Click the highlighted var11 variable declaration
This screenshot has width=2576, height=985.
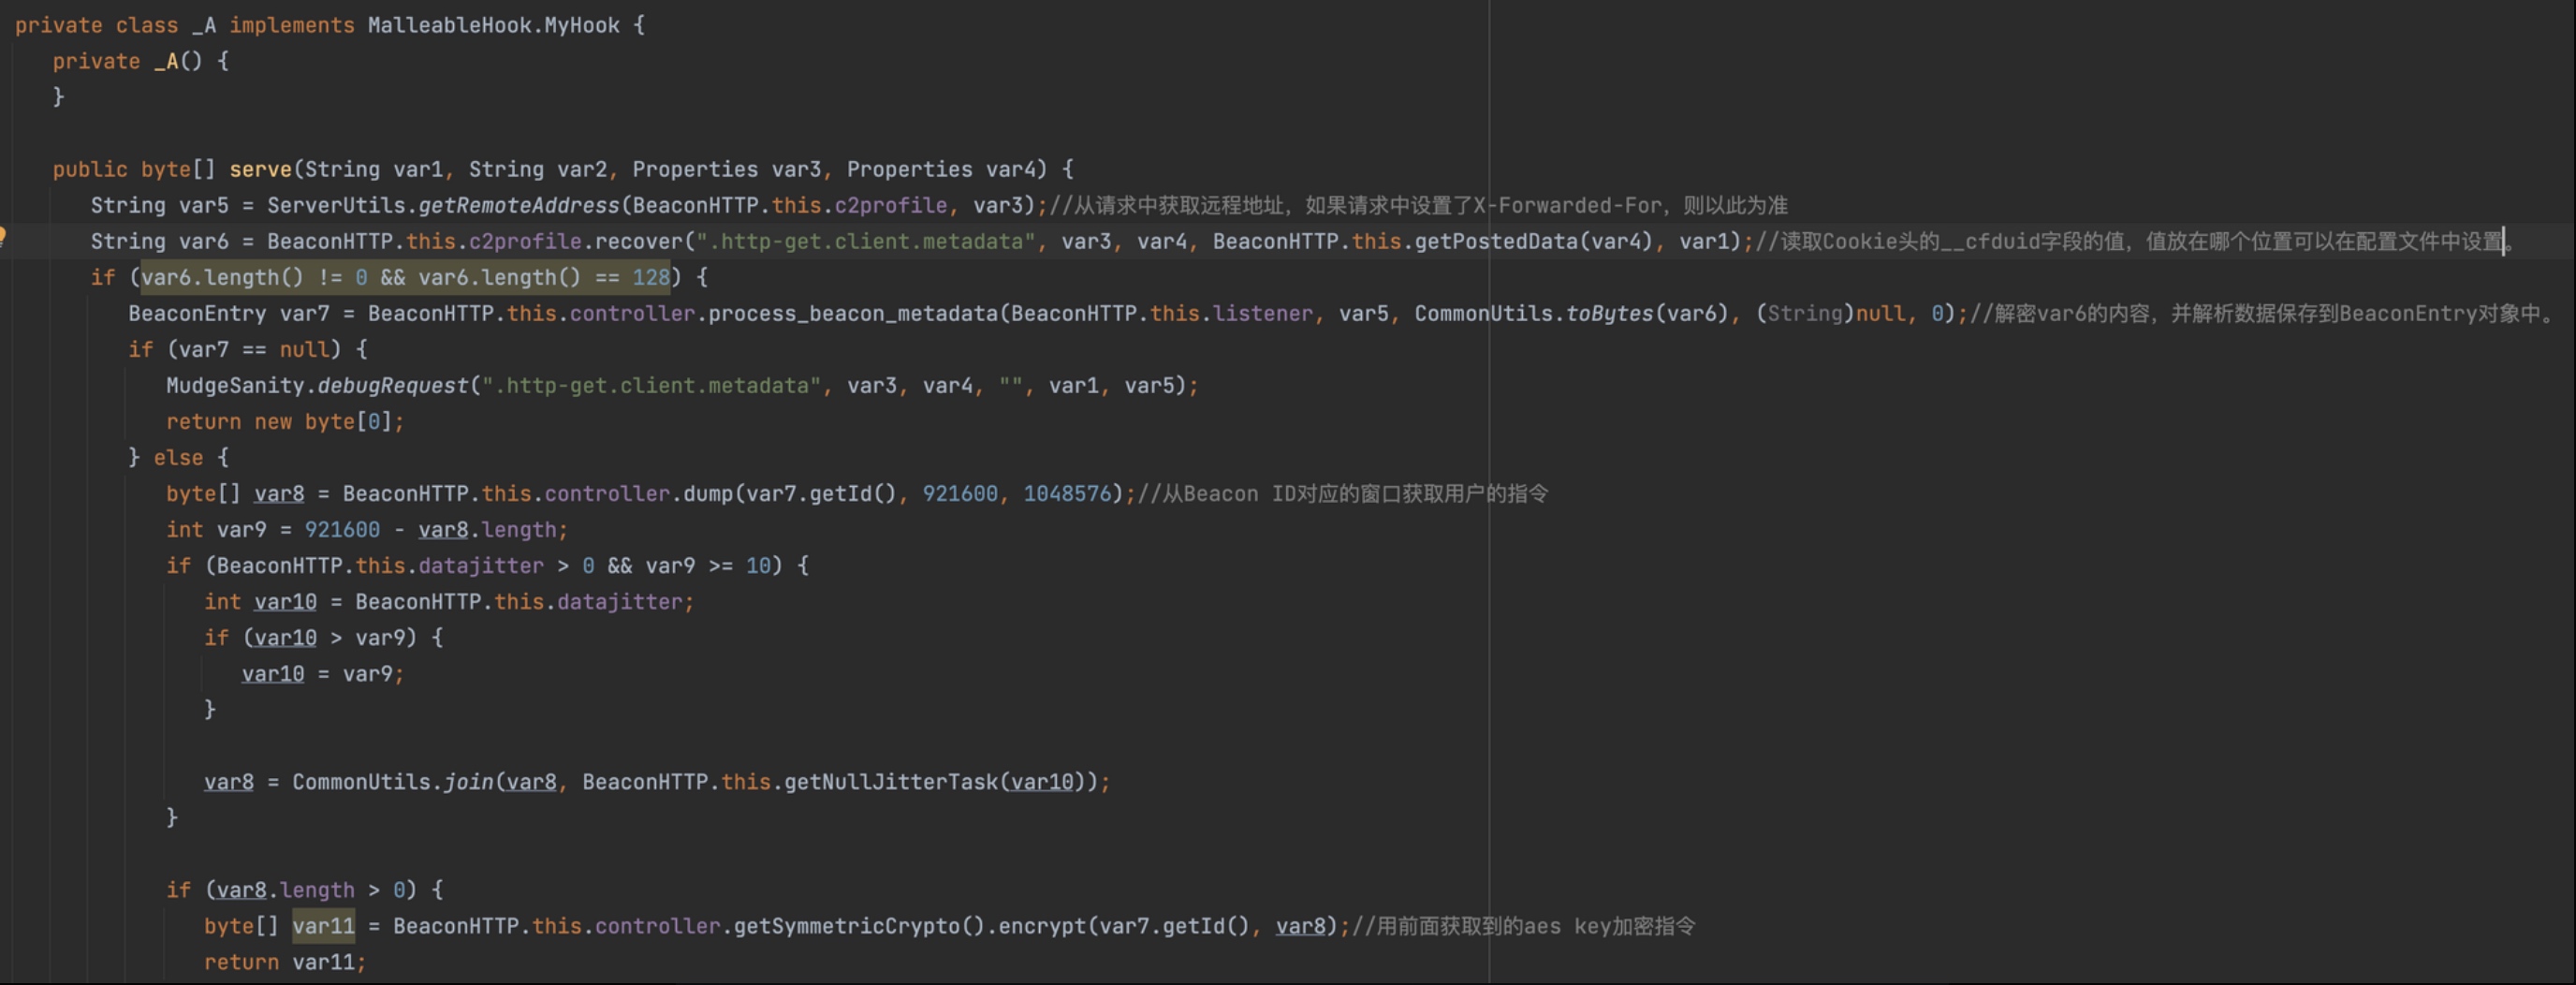click(323, 925)
